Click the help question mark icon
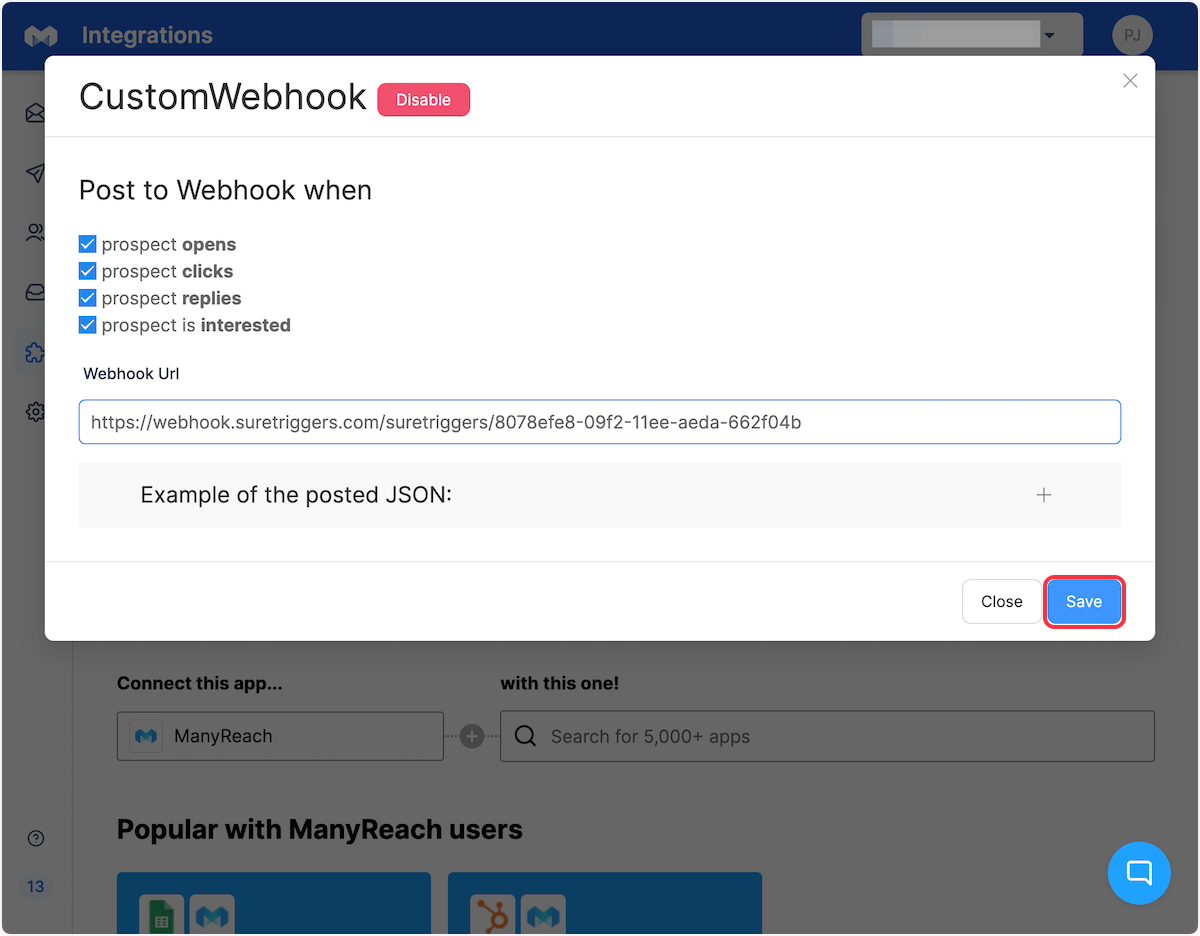1200x936 pixels. [36, 838]
